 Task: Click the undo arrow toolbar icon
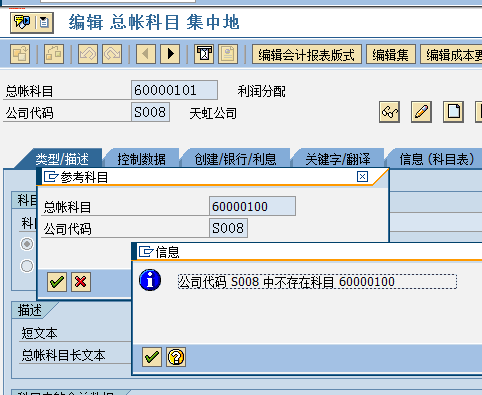coord(88,54)
